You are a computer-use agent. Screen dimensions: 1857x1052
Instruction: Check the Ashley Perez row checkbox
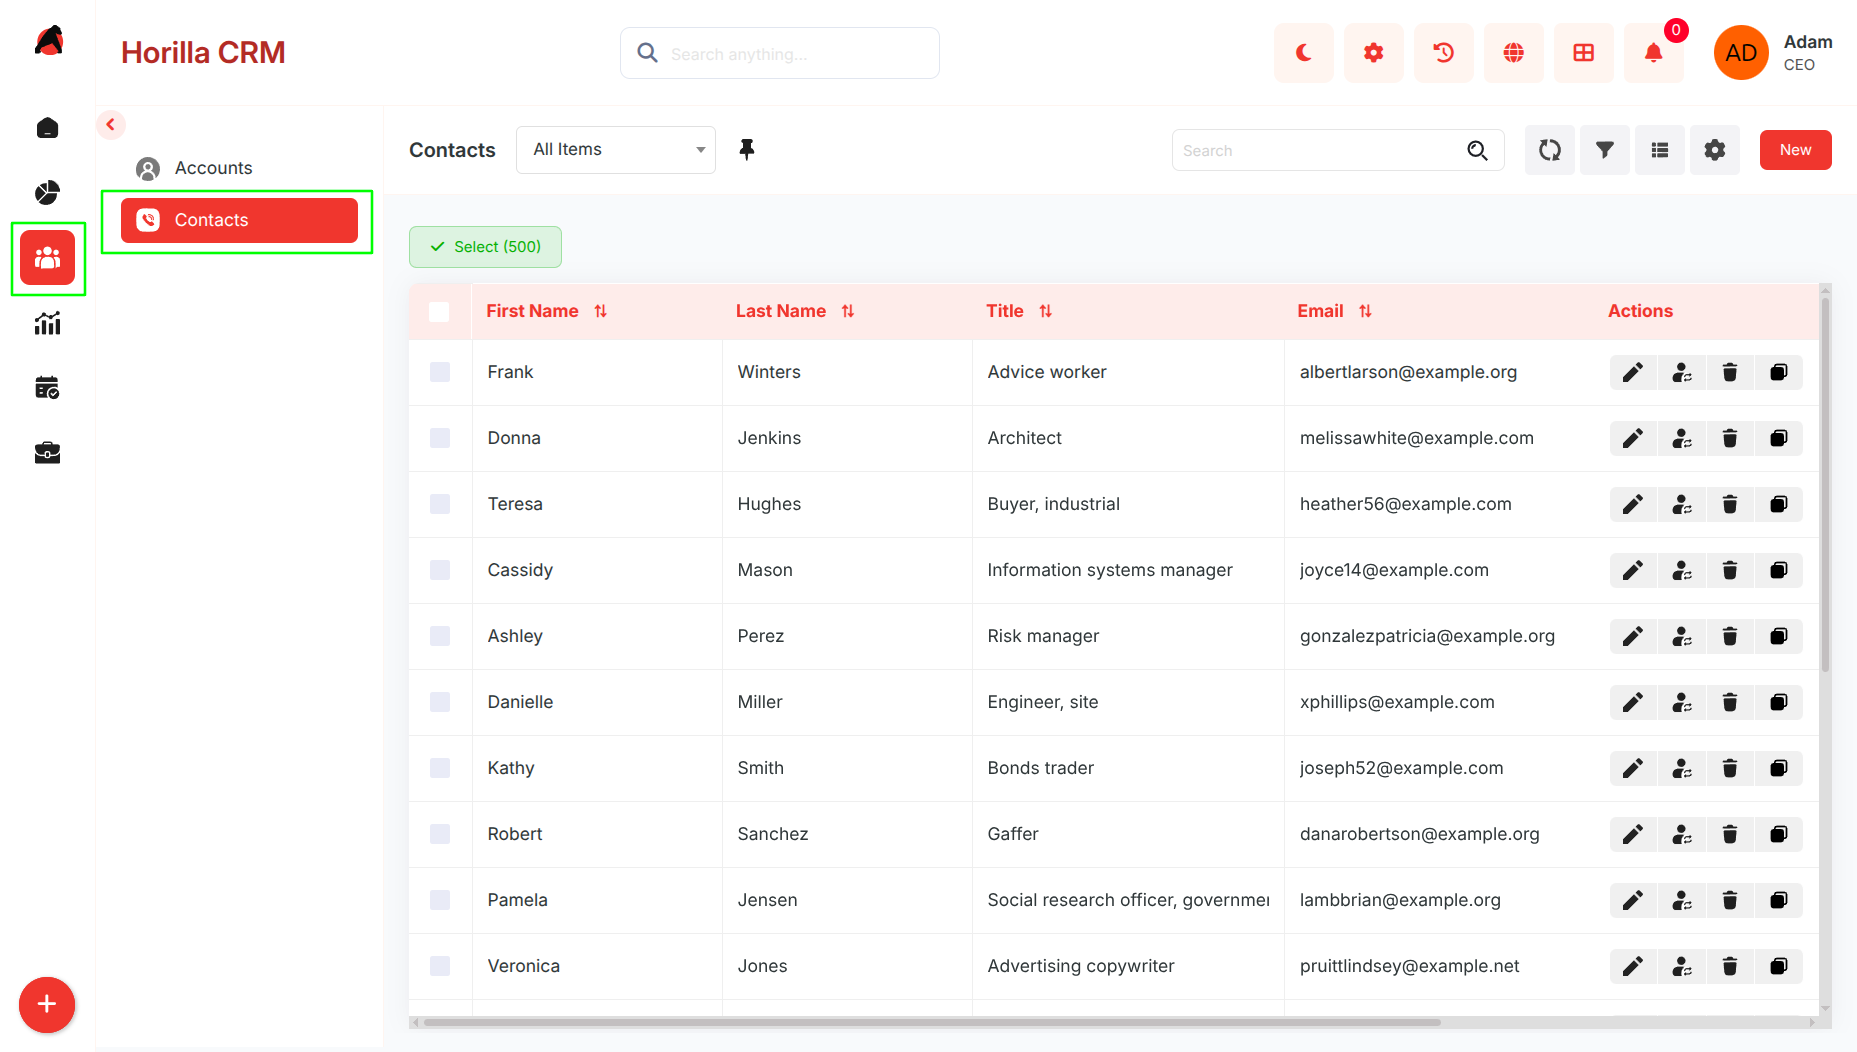440,636
